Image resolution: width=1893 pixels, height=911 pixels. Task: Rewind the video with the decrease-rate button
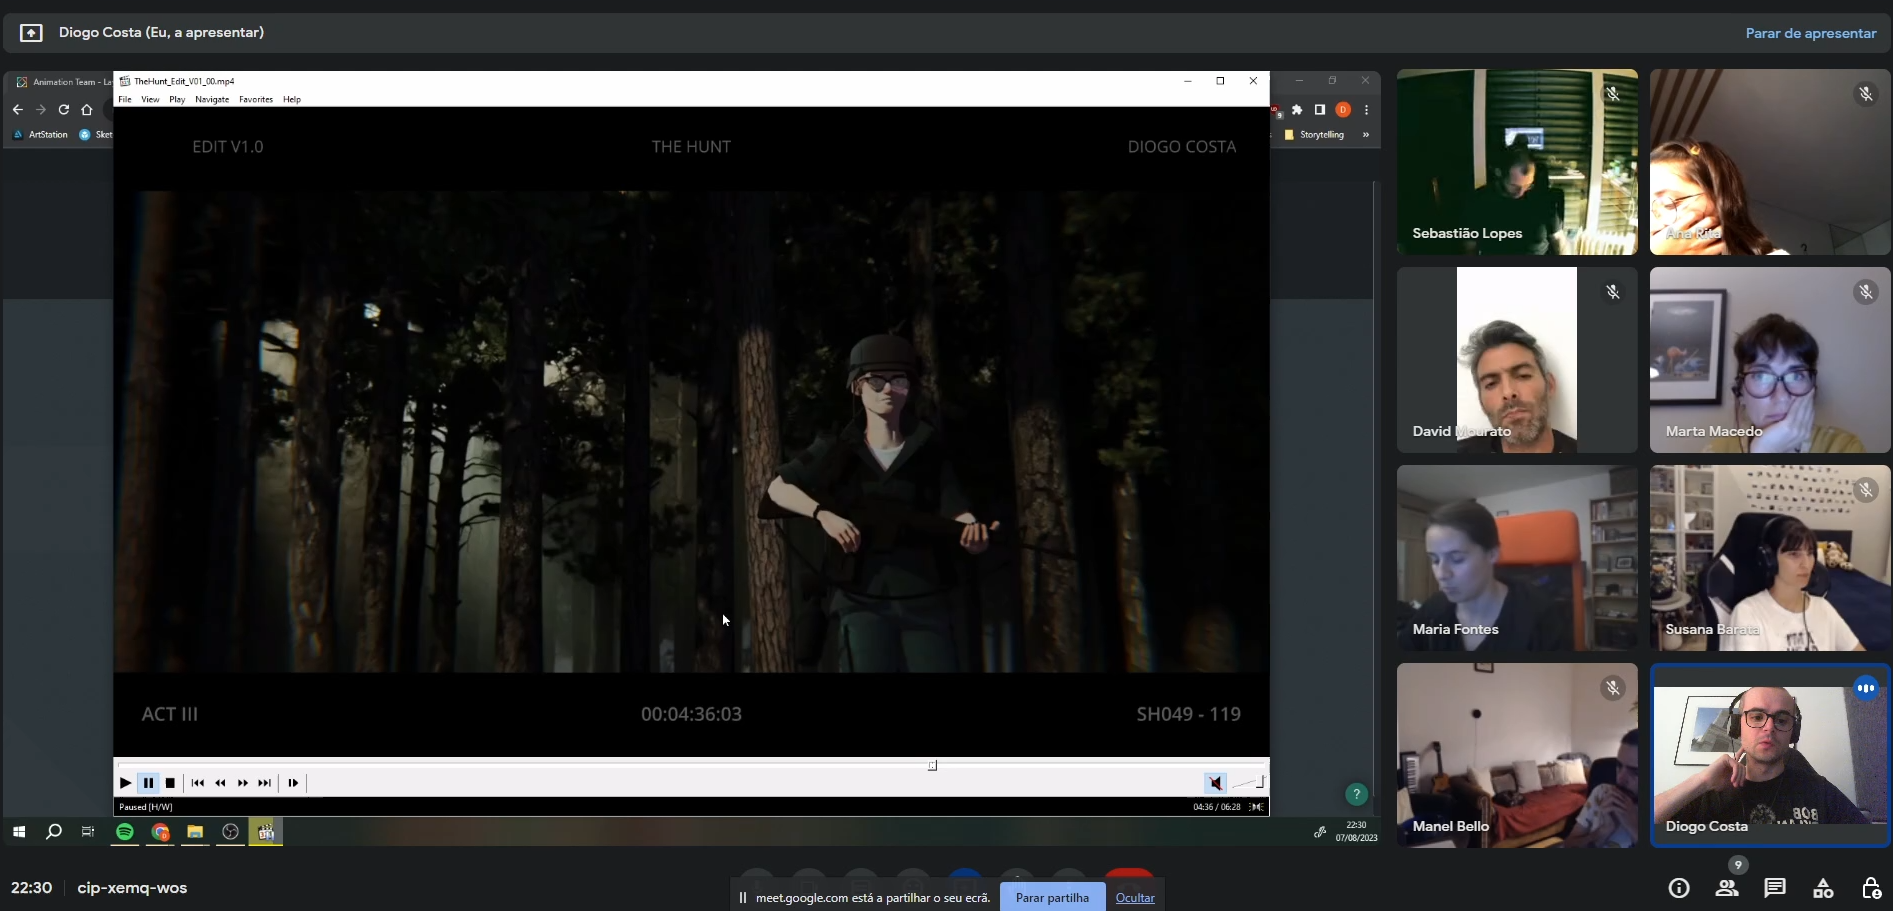(x=220, y=783)
